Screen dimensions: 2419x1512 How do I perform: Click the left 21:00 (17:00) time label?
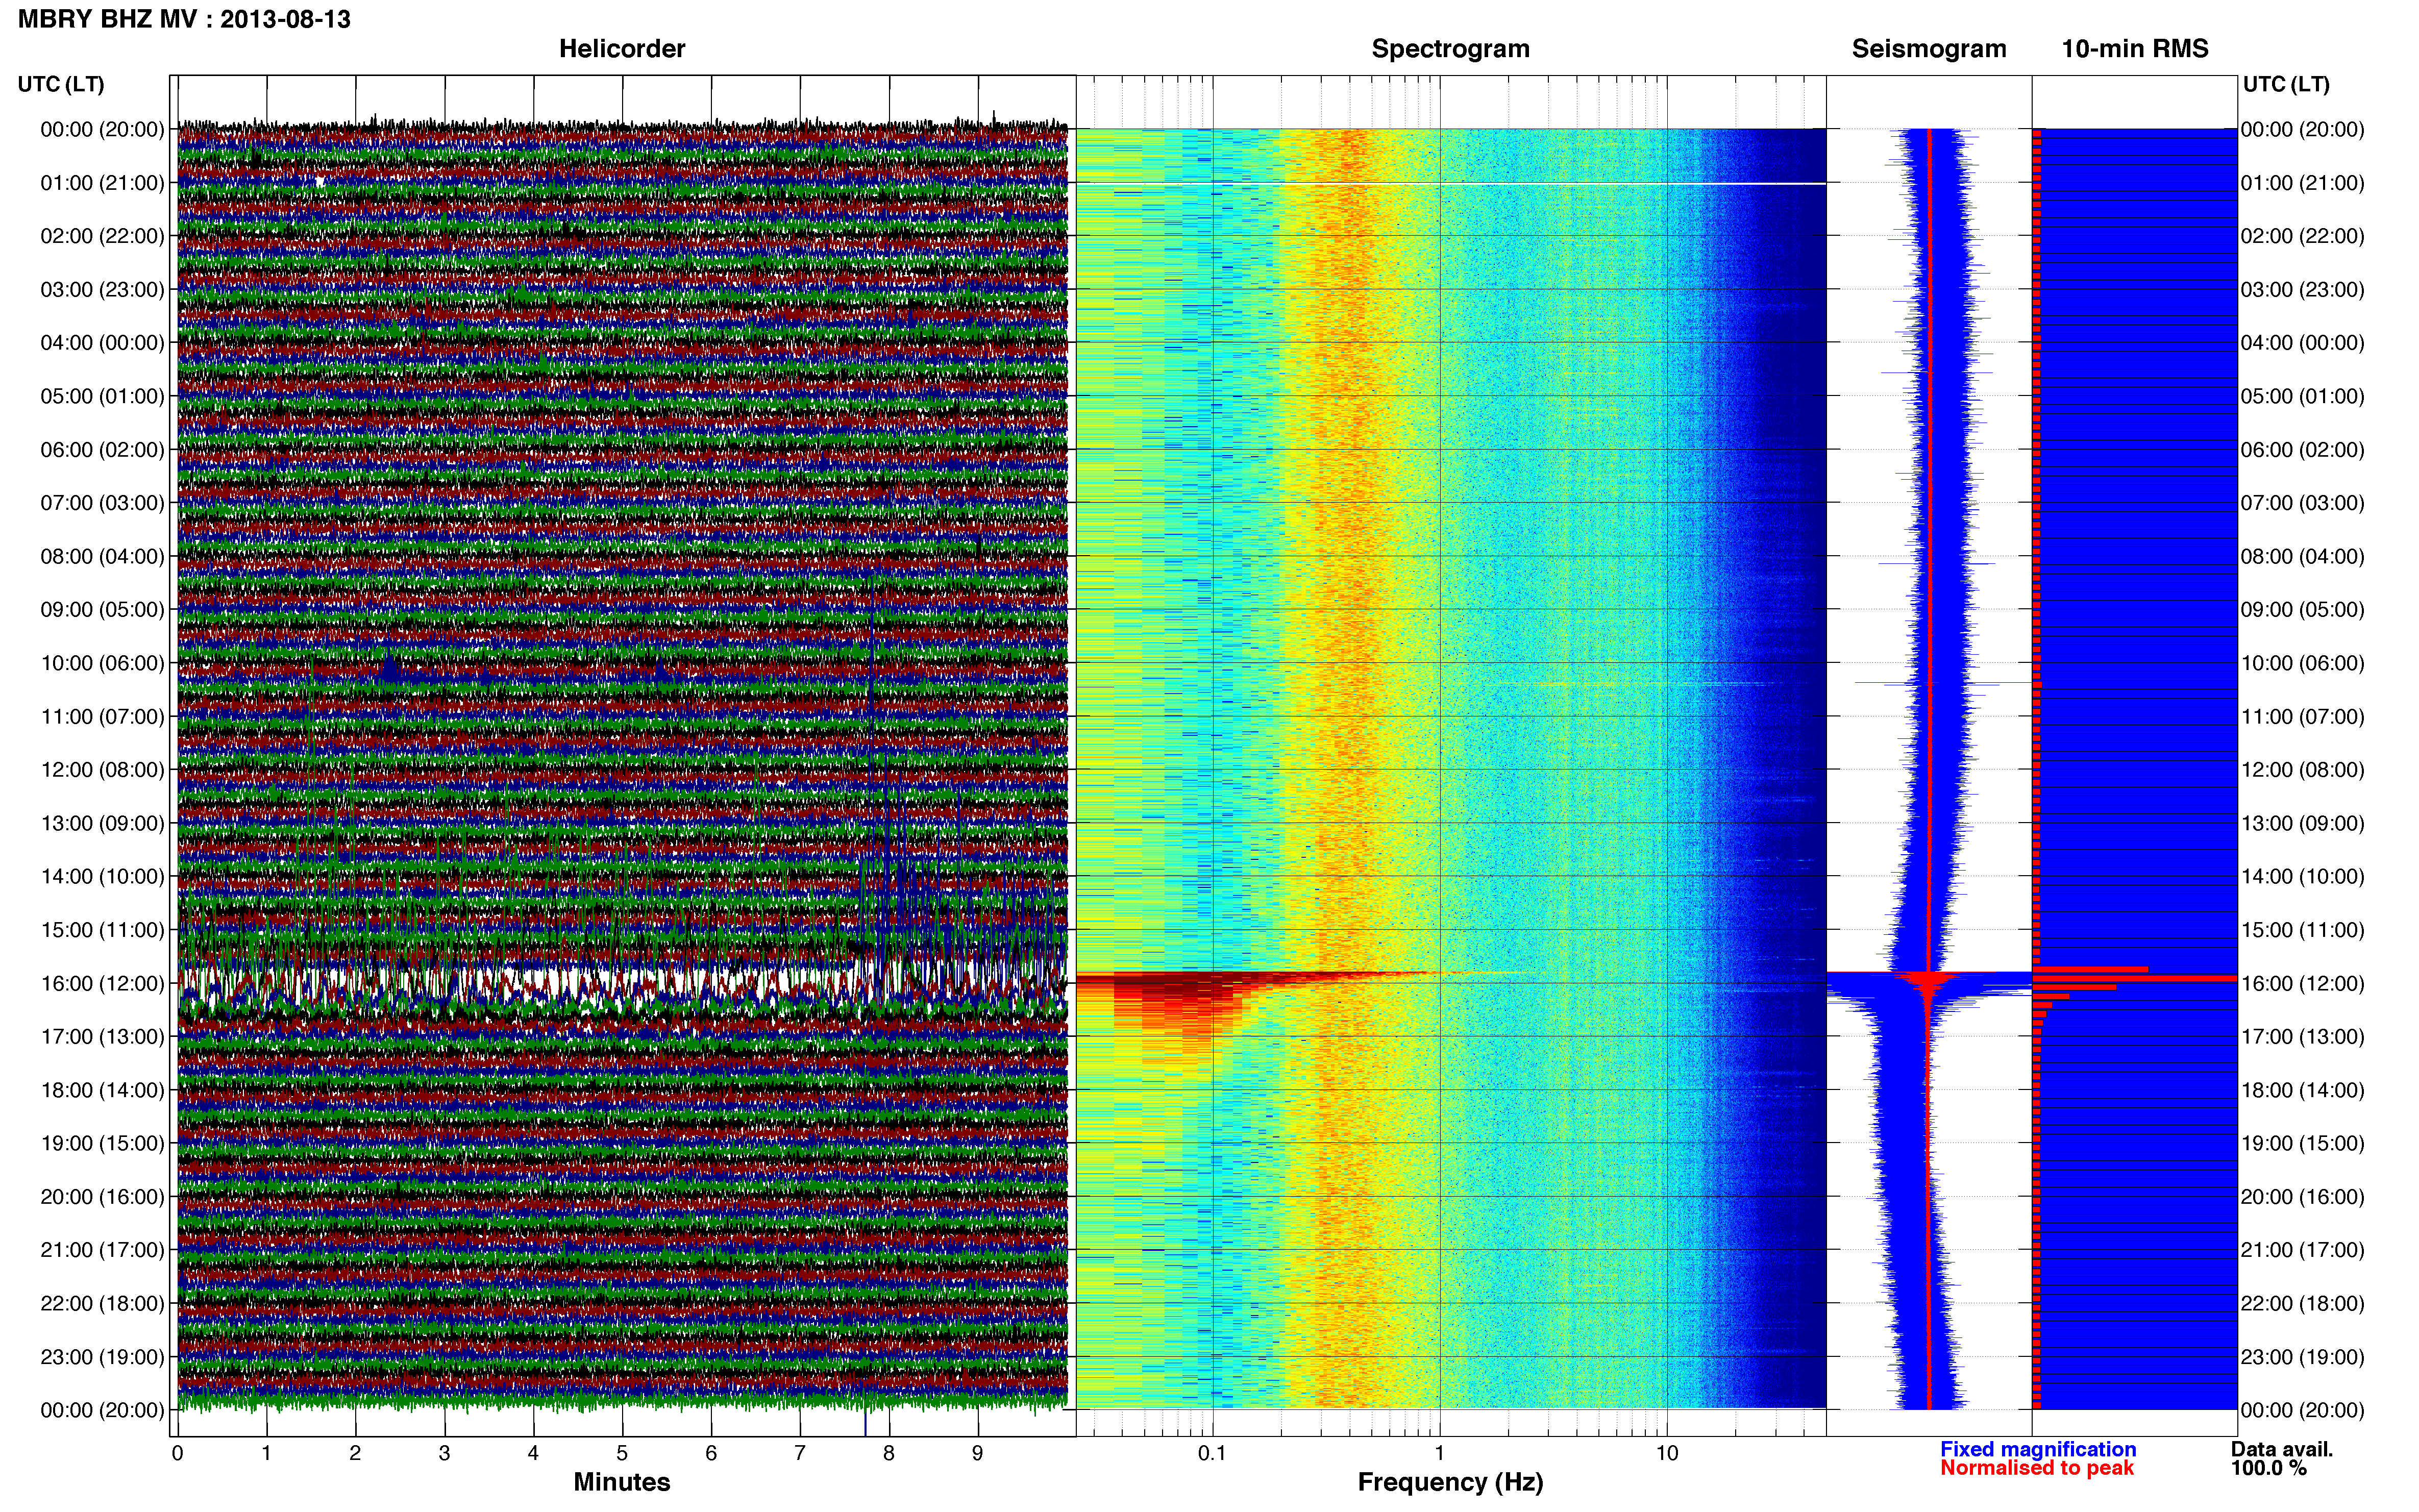pos(102,1250)
